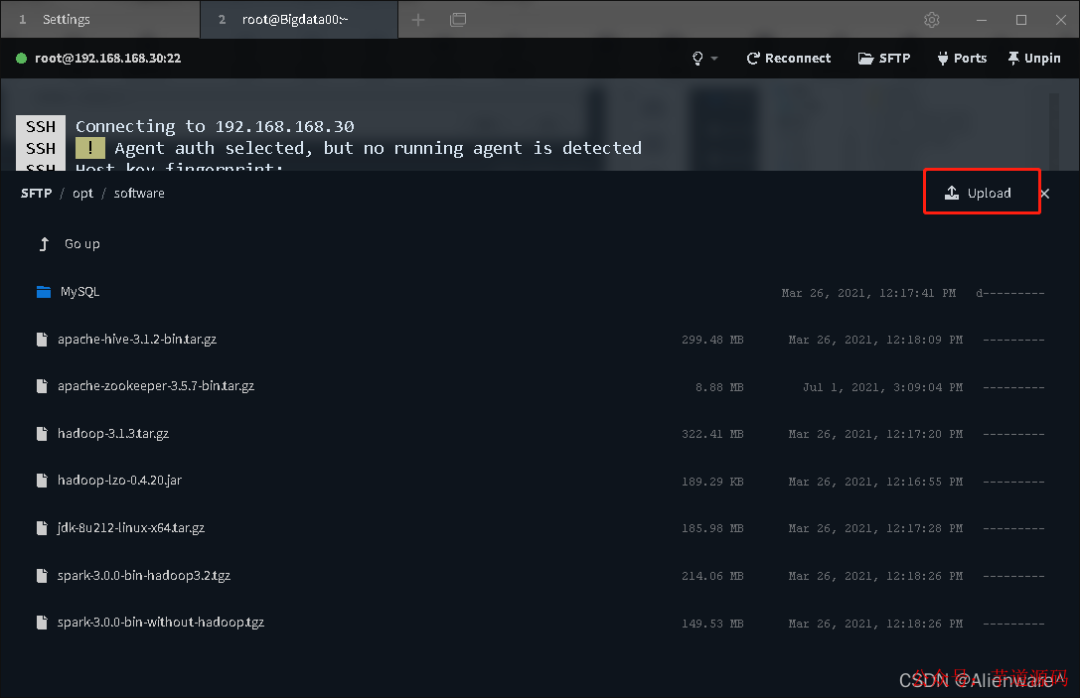Click file icon of spark-3.0.0-bin-hadoop3.2
1080x698 pixels.
[x=42, y=575]
